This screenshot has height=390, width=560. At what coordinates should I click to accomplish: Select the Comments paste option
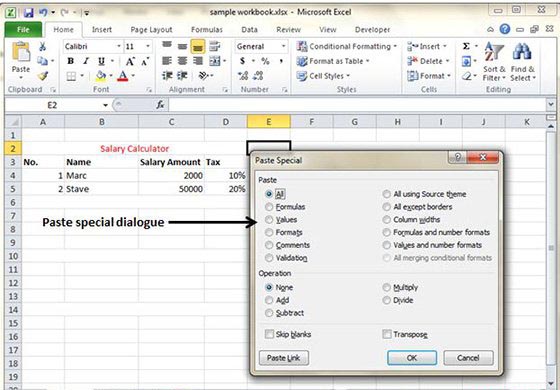tap(288, 245)
